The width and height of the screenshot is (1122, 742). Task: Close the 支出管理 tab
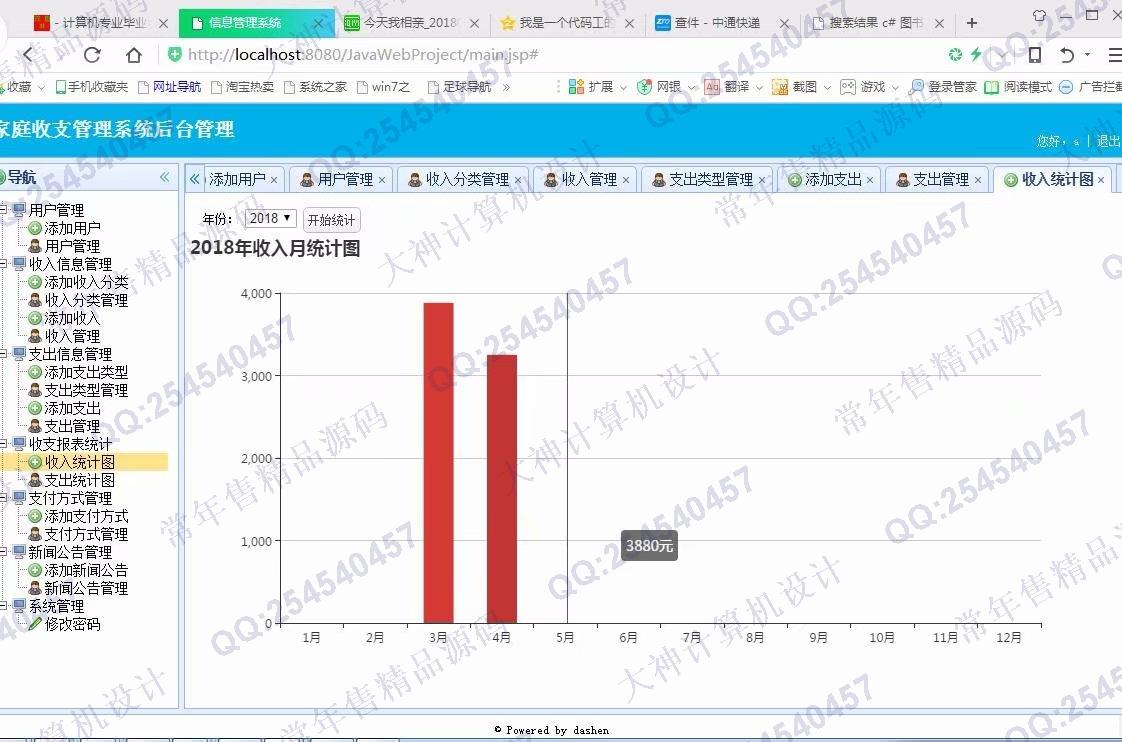[978, 180]
